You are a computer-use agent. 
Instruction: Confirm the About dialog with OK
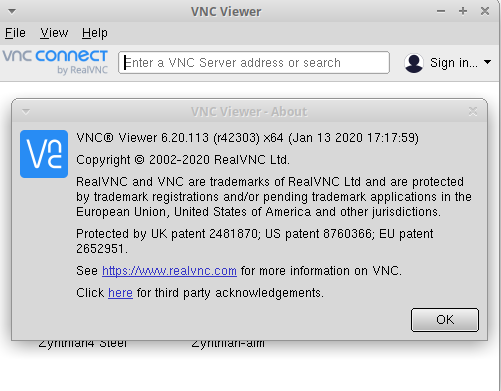pos(445,320)
